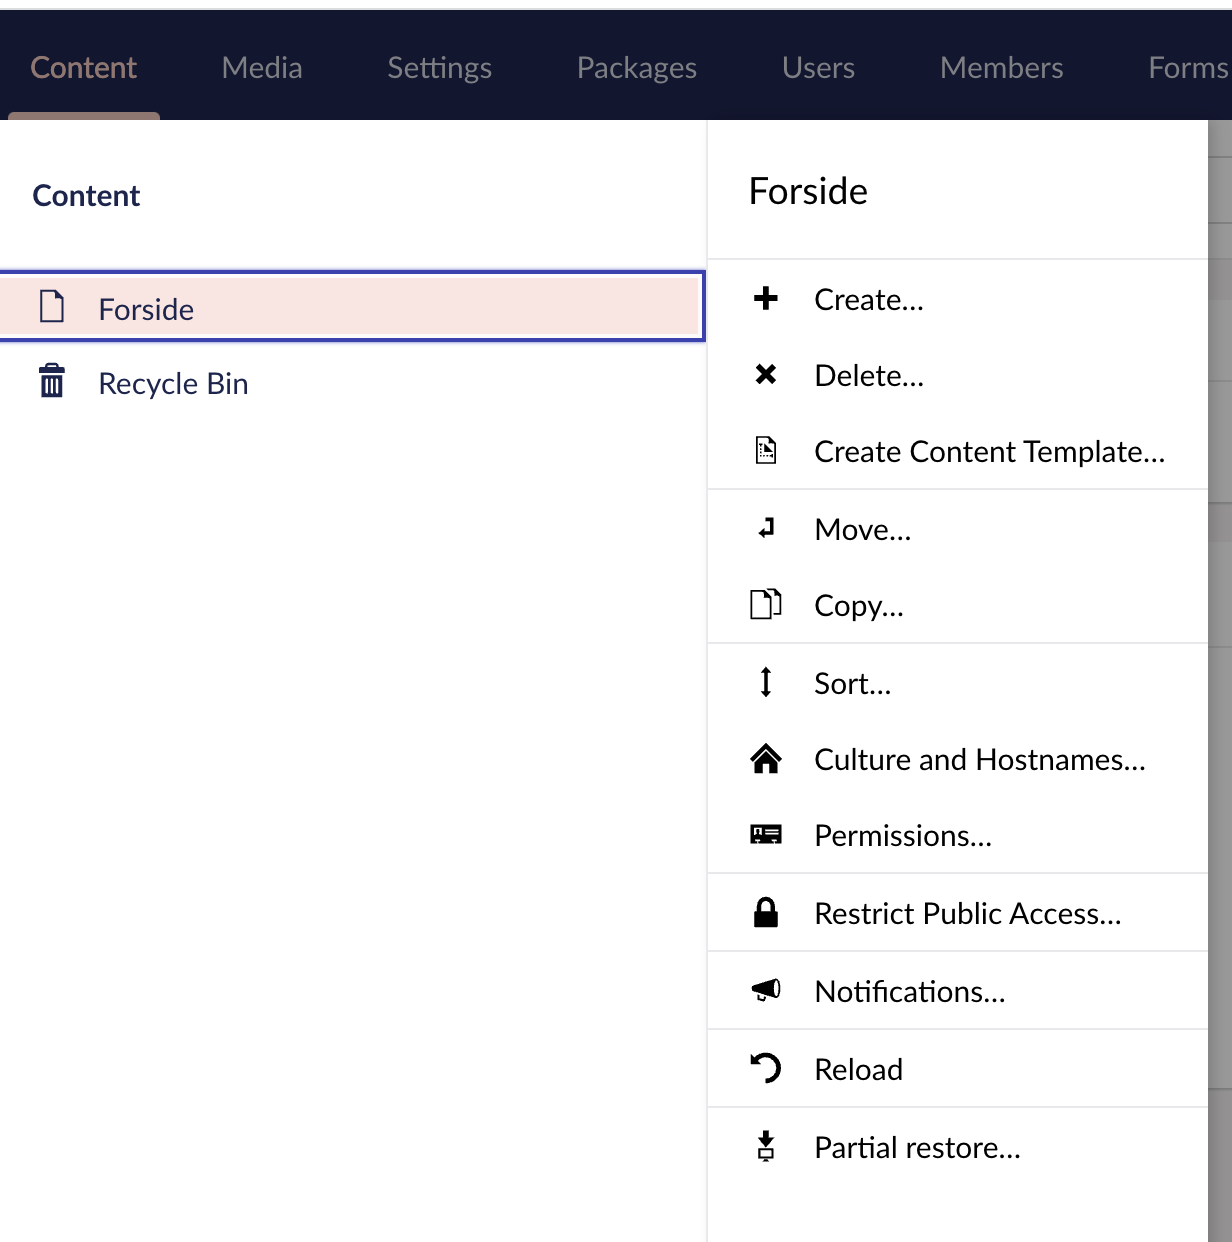Switch to the Media section

261,67
